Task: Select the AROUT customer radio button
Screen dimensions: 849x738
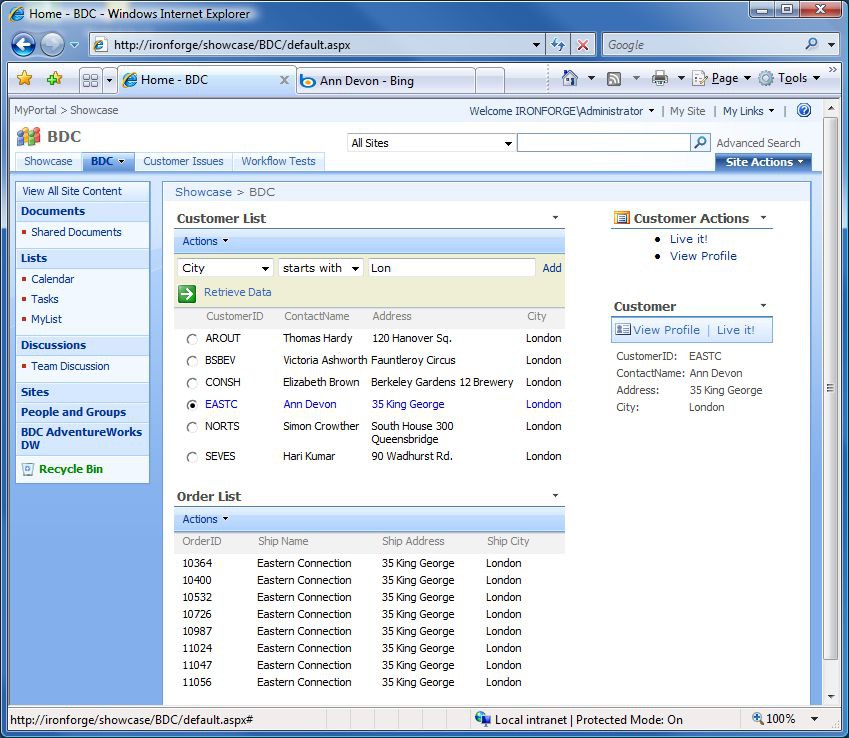Action: tap(190, 338)
